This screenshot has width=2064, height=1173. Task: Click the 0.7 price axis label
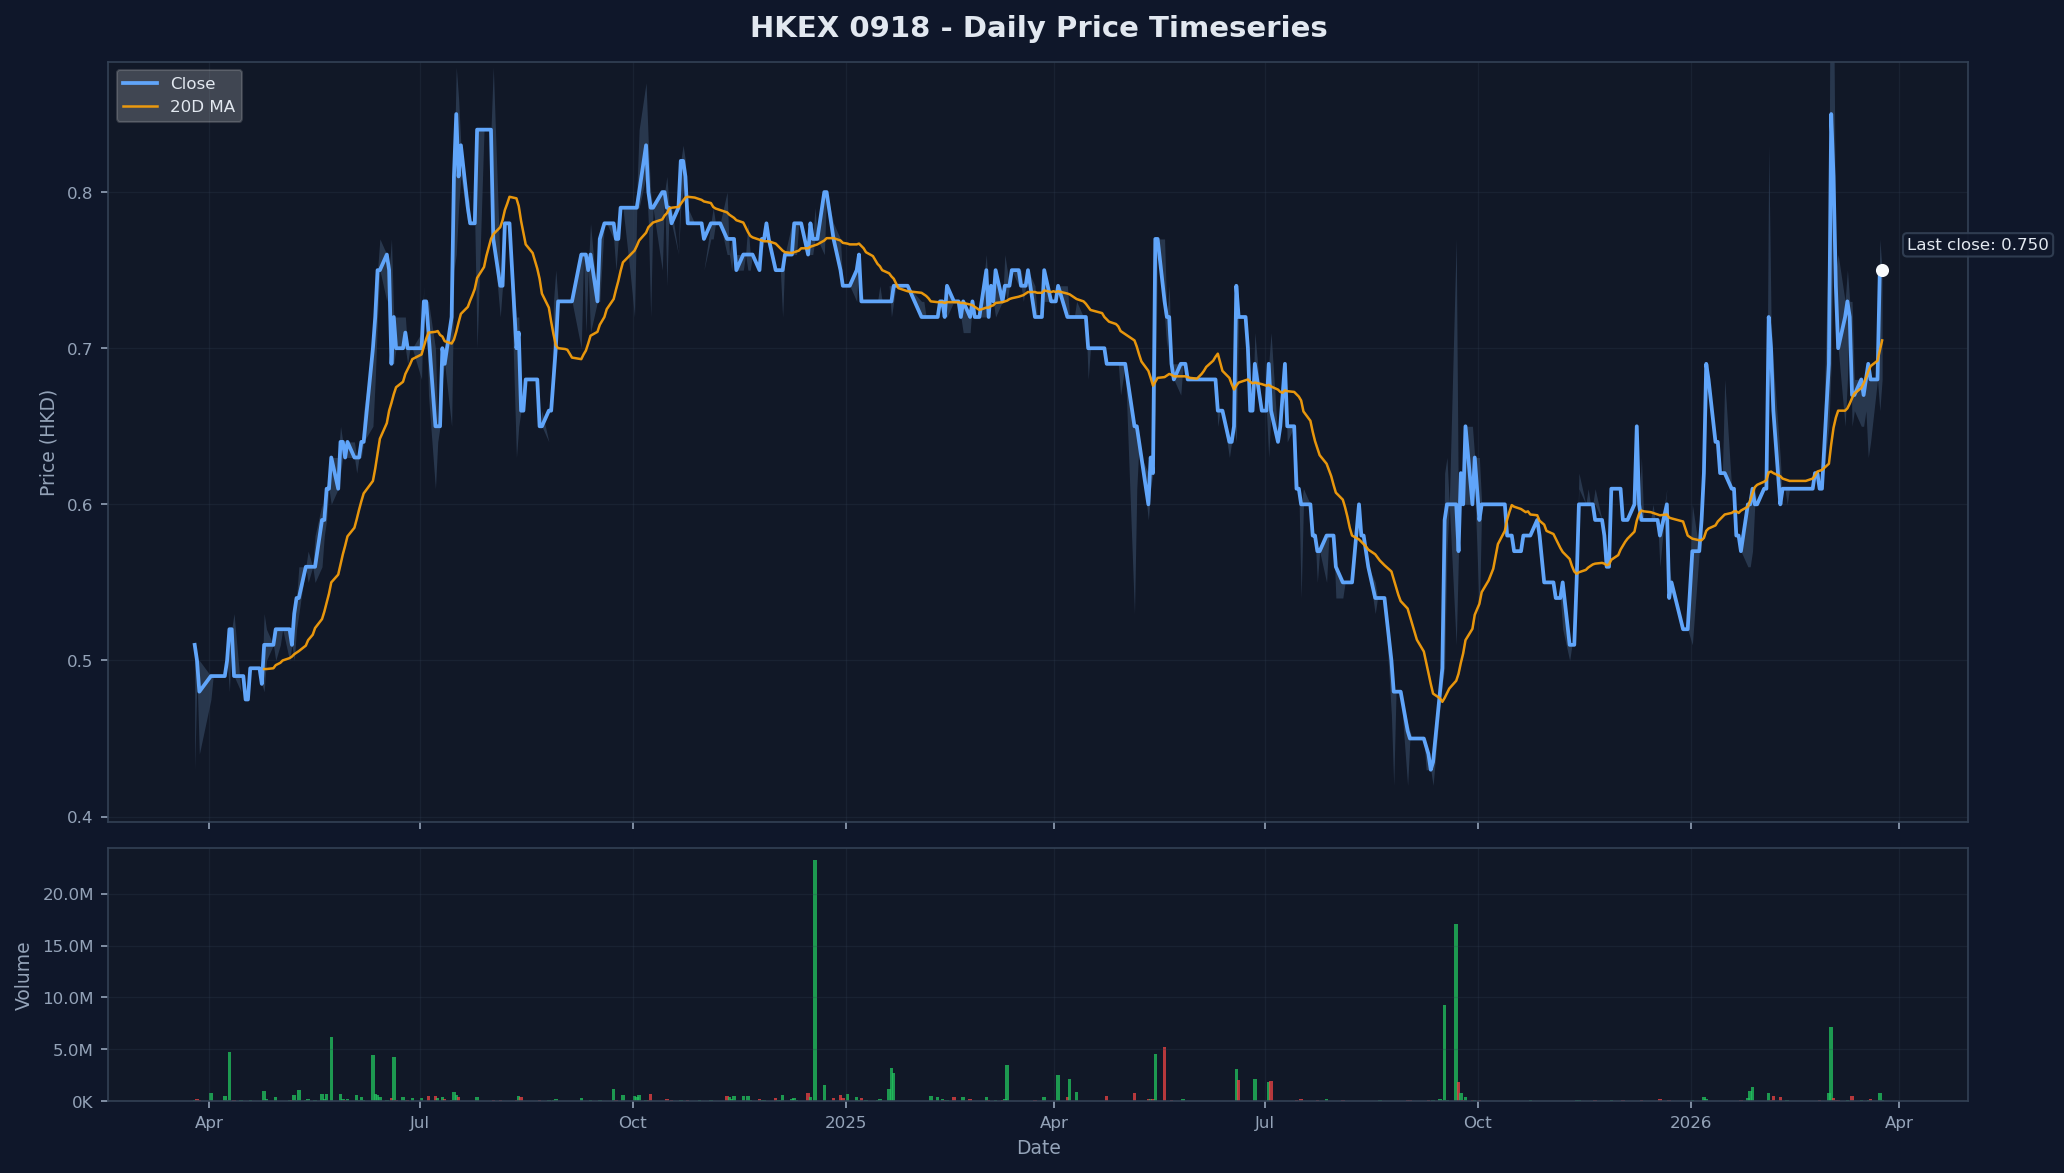pos(80,349)
